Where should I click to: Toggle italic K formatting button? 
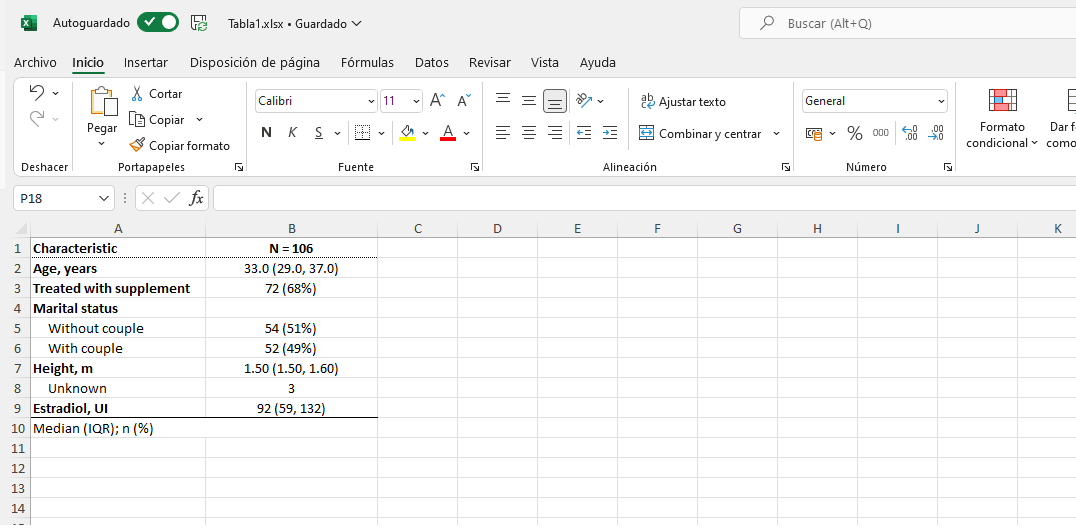(293, 133)
